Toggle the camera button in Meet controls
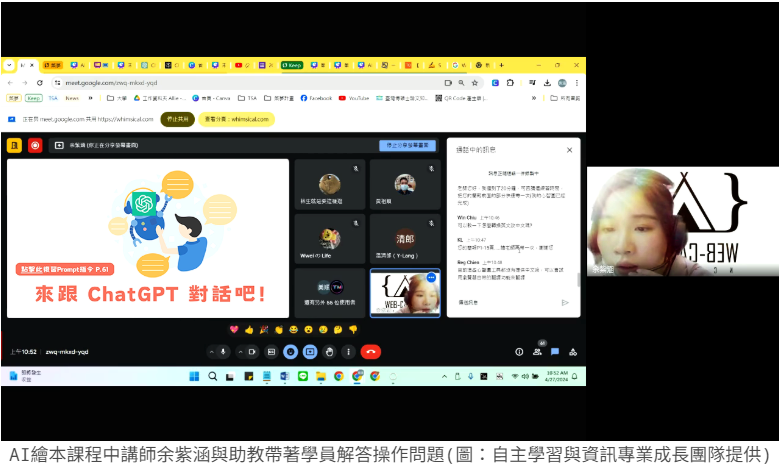 click(x=252, y=352)
